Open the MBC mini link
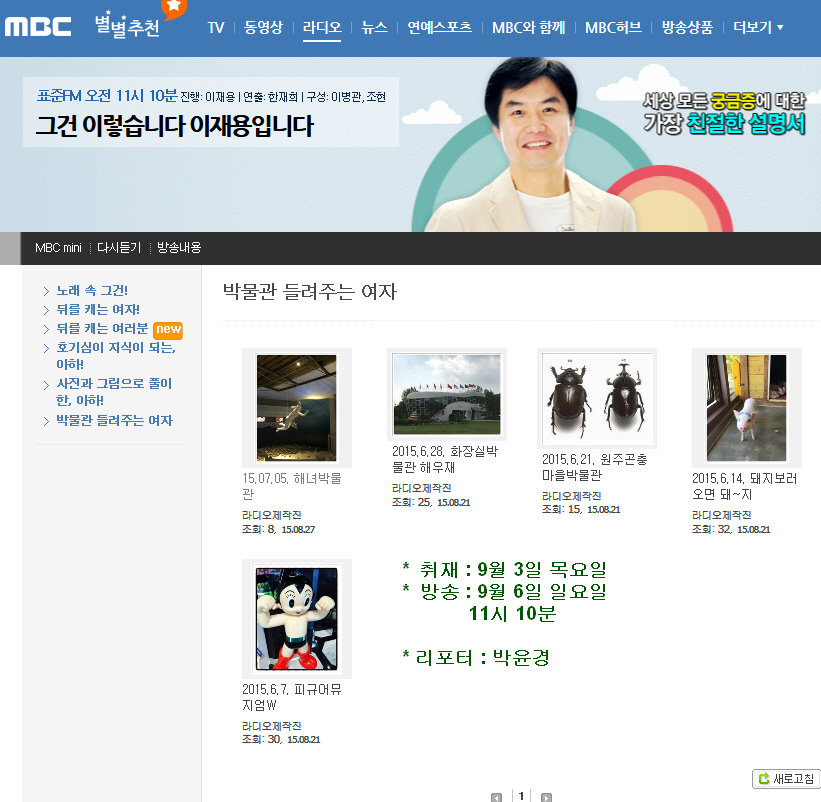The width and height of the screenshot is (821, 802). tap(58, 248)
